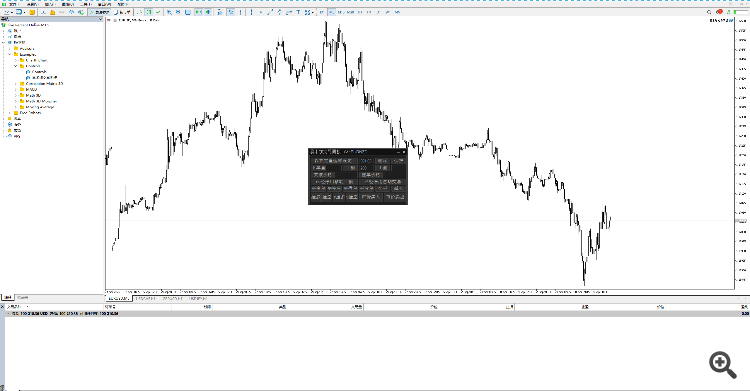Expand the ChartInChart folder
This screenshot has width=750, height=391.
[x=15, y=60]
